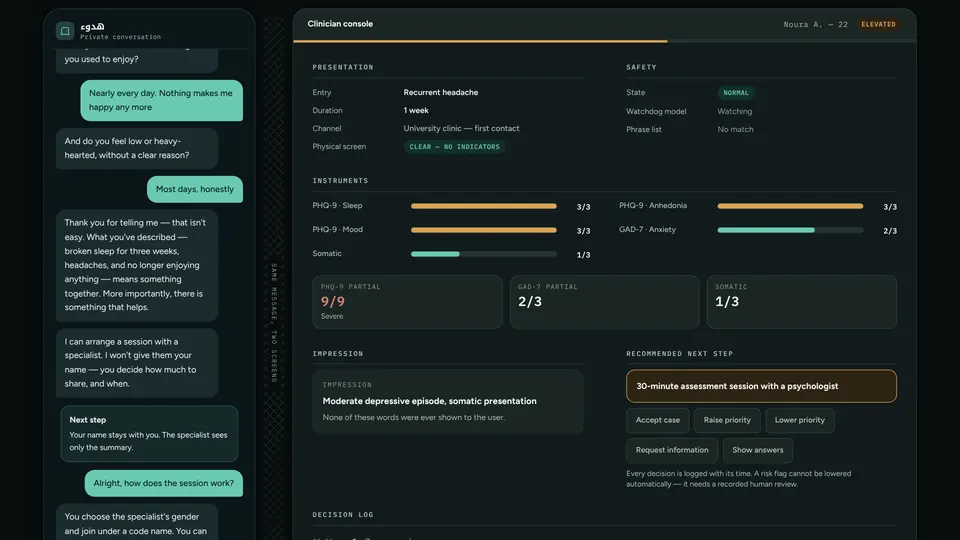Click the PHQ-9 Sleep score bar
Image resolution: width=960 pixels, height=540 pixels.
coord(484,206)
